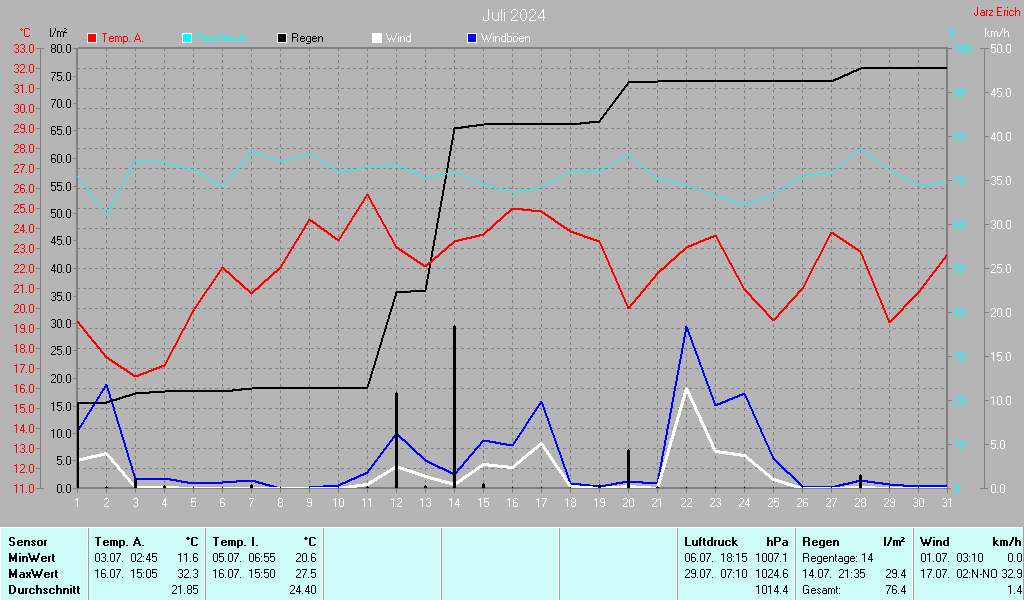
Task: Click the cyan humidity legend square
Action: click(187, 38)
